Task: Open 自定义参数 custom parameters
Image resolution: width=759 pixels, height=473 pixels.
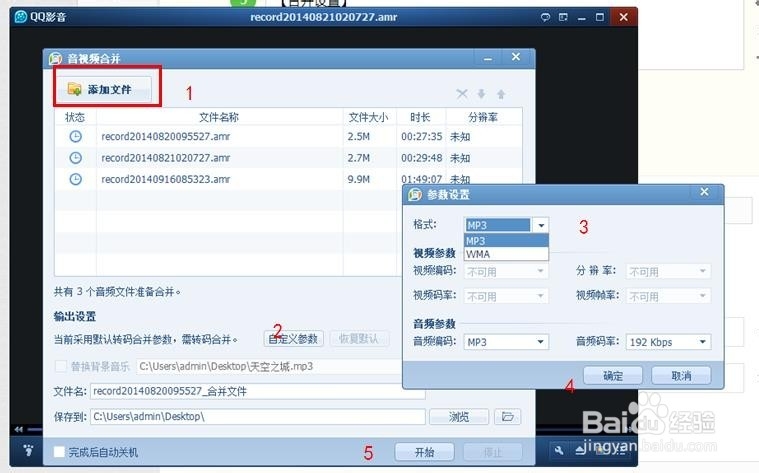Action: [294, 338]
